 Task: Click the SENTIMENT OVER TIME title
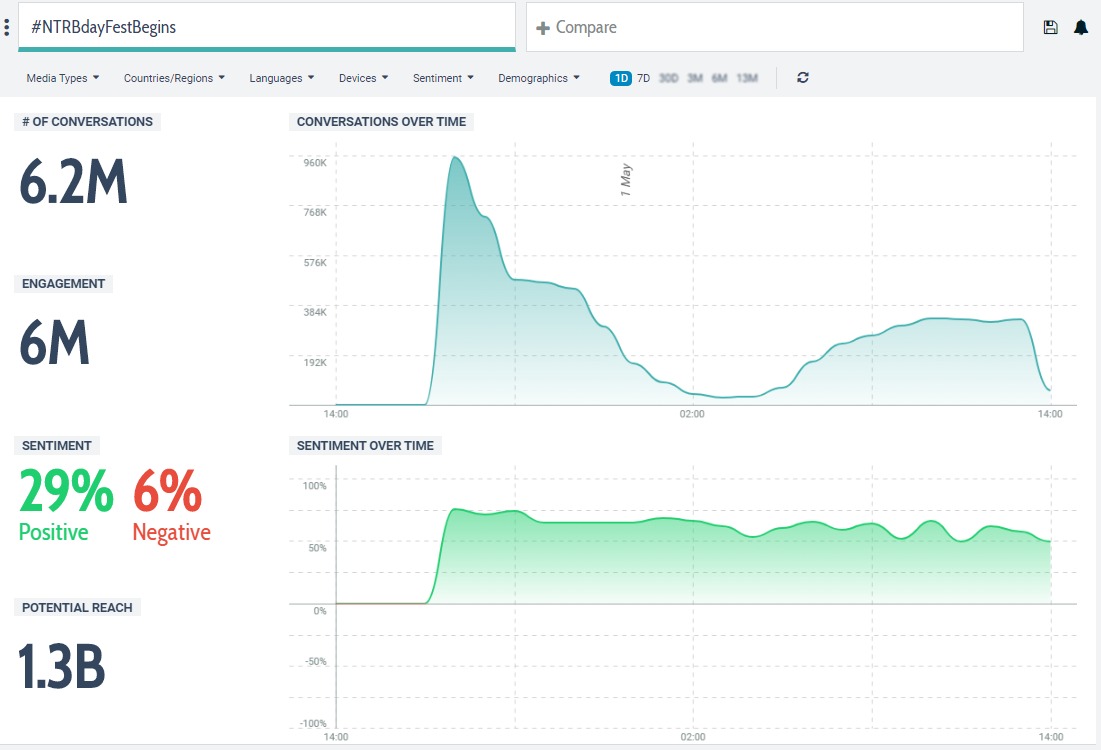(365, 445)
